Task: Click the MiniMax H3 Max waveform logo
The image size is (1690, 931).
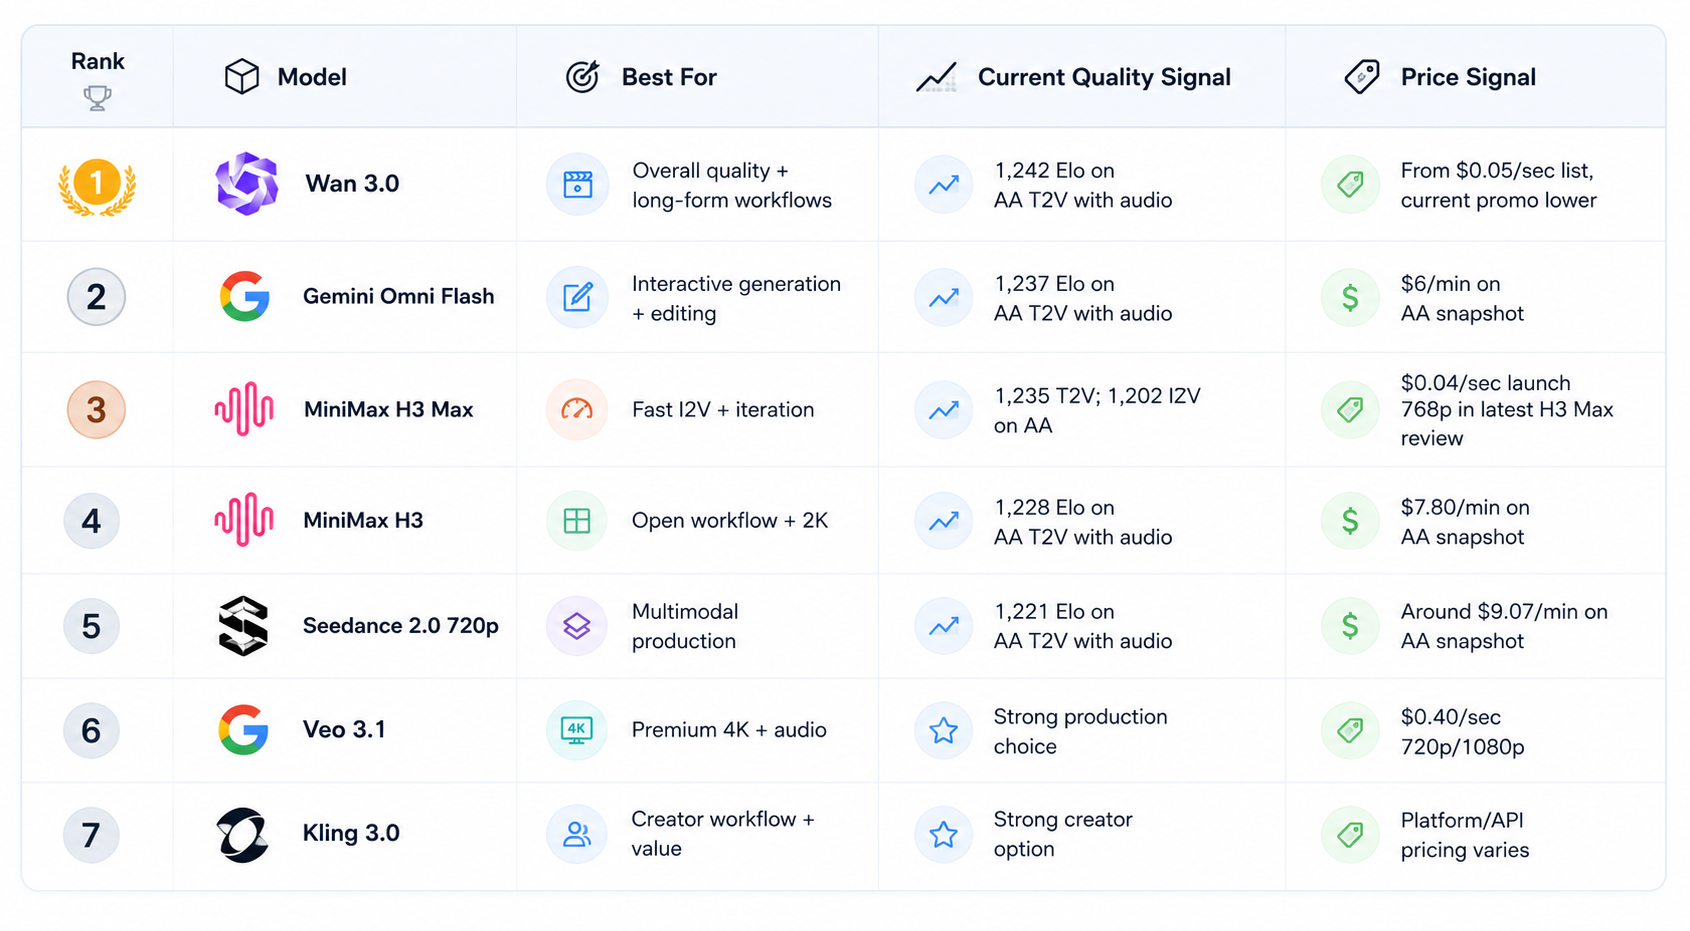Action: pyautogui.click(x=244, y=409)
